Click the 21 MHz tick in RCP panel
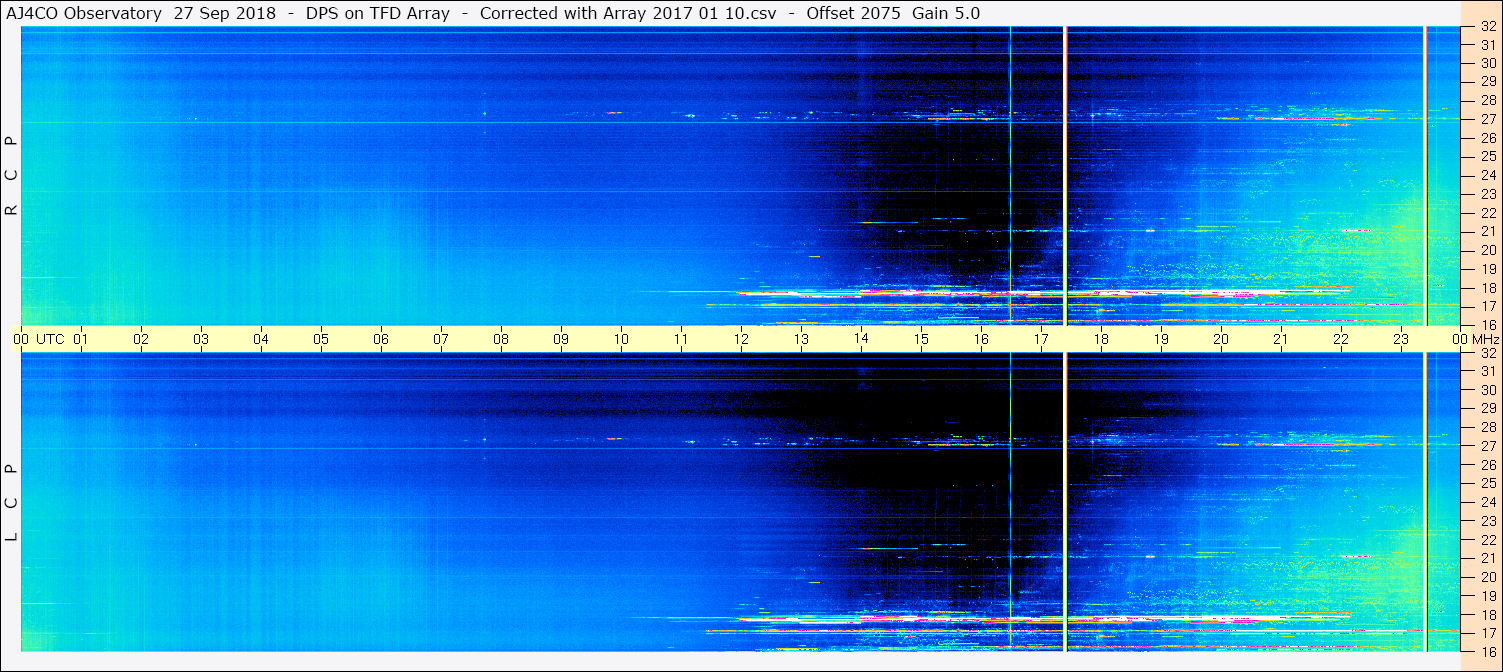Screen dimensions: 1503x672 tap(1487, 231)
